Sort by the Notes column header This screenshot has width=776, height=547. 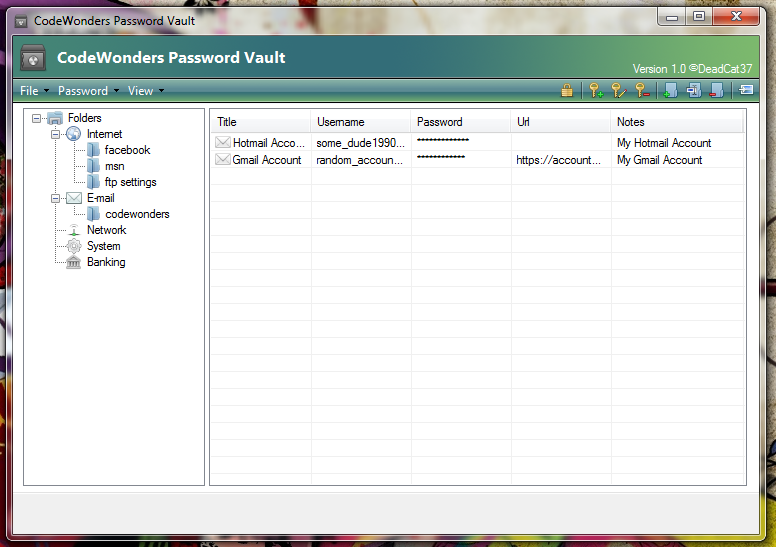pyautogui.click(x=678, y=122)
